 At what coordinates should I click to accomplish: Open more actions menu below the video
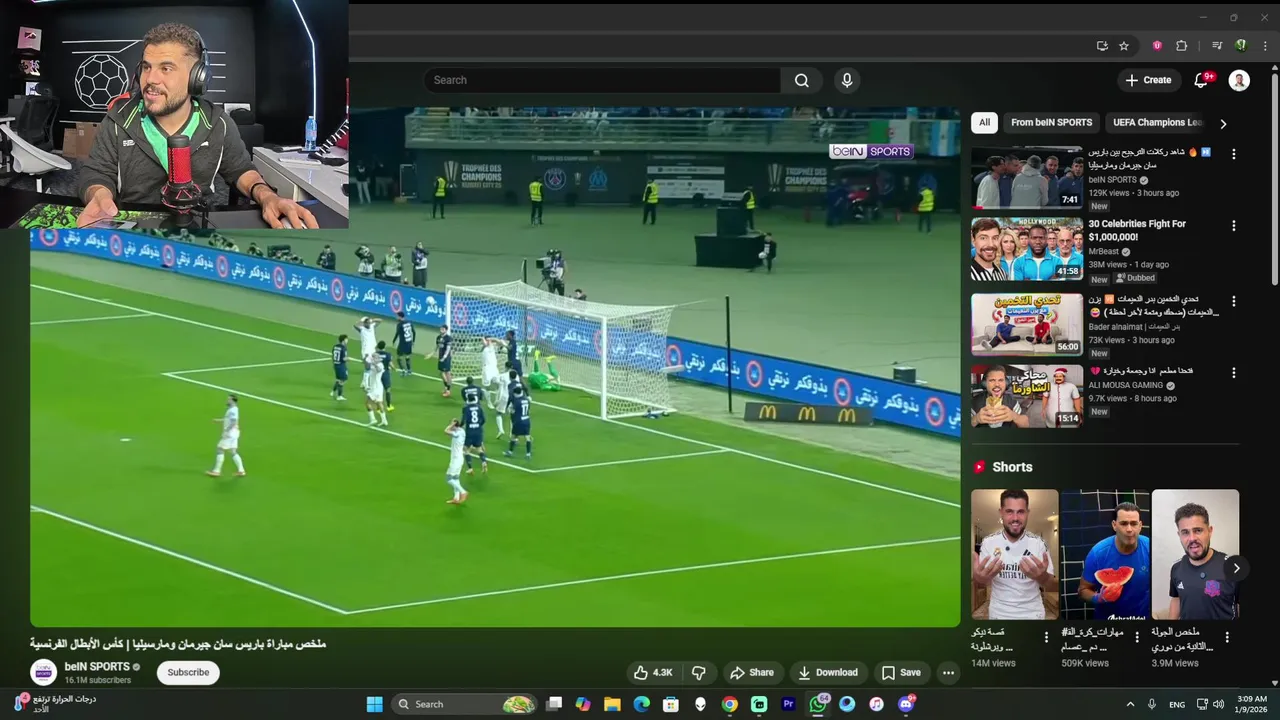tap(948, 672)
